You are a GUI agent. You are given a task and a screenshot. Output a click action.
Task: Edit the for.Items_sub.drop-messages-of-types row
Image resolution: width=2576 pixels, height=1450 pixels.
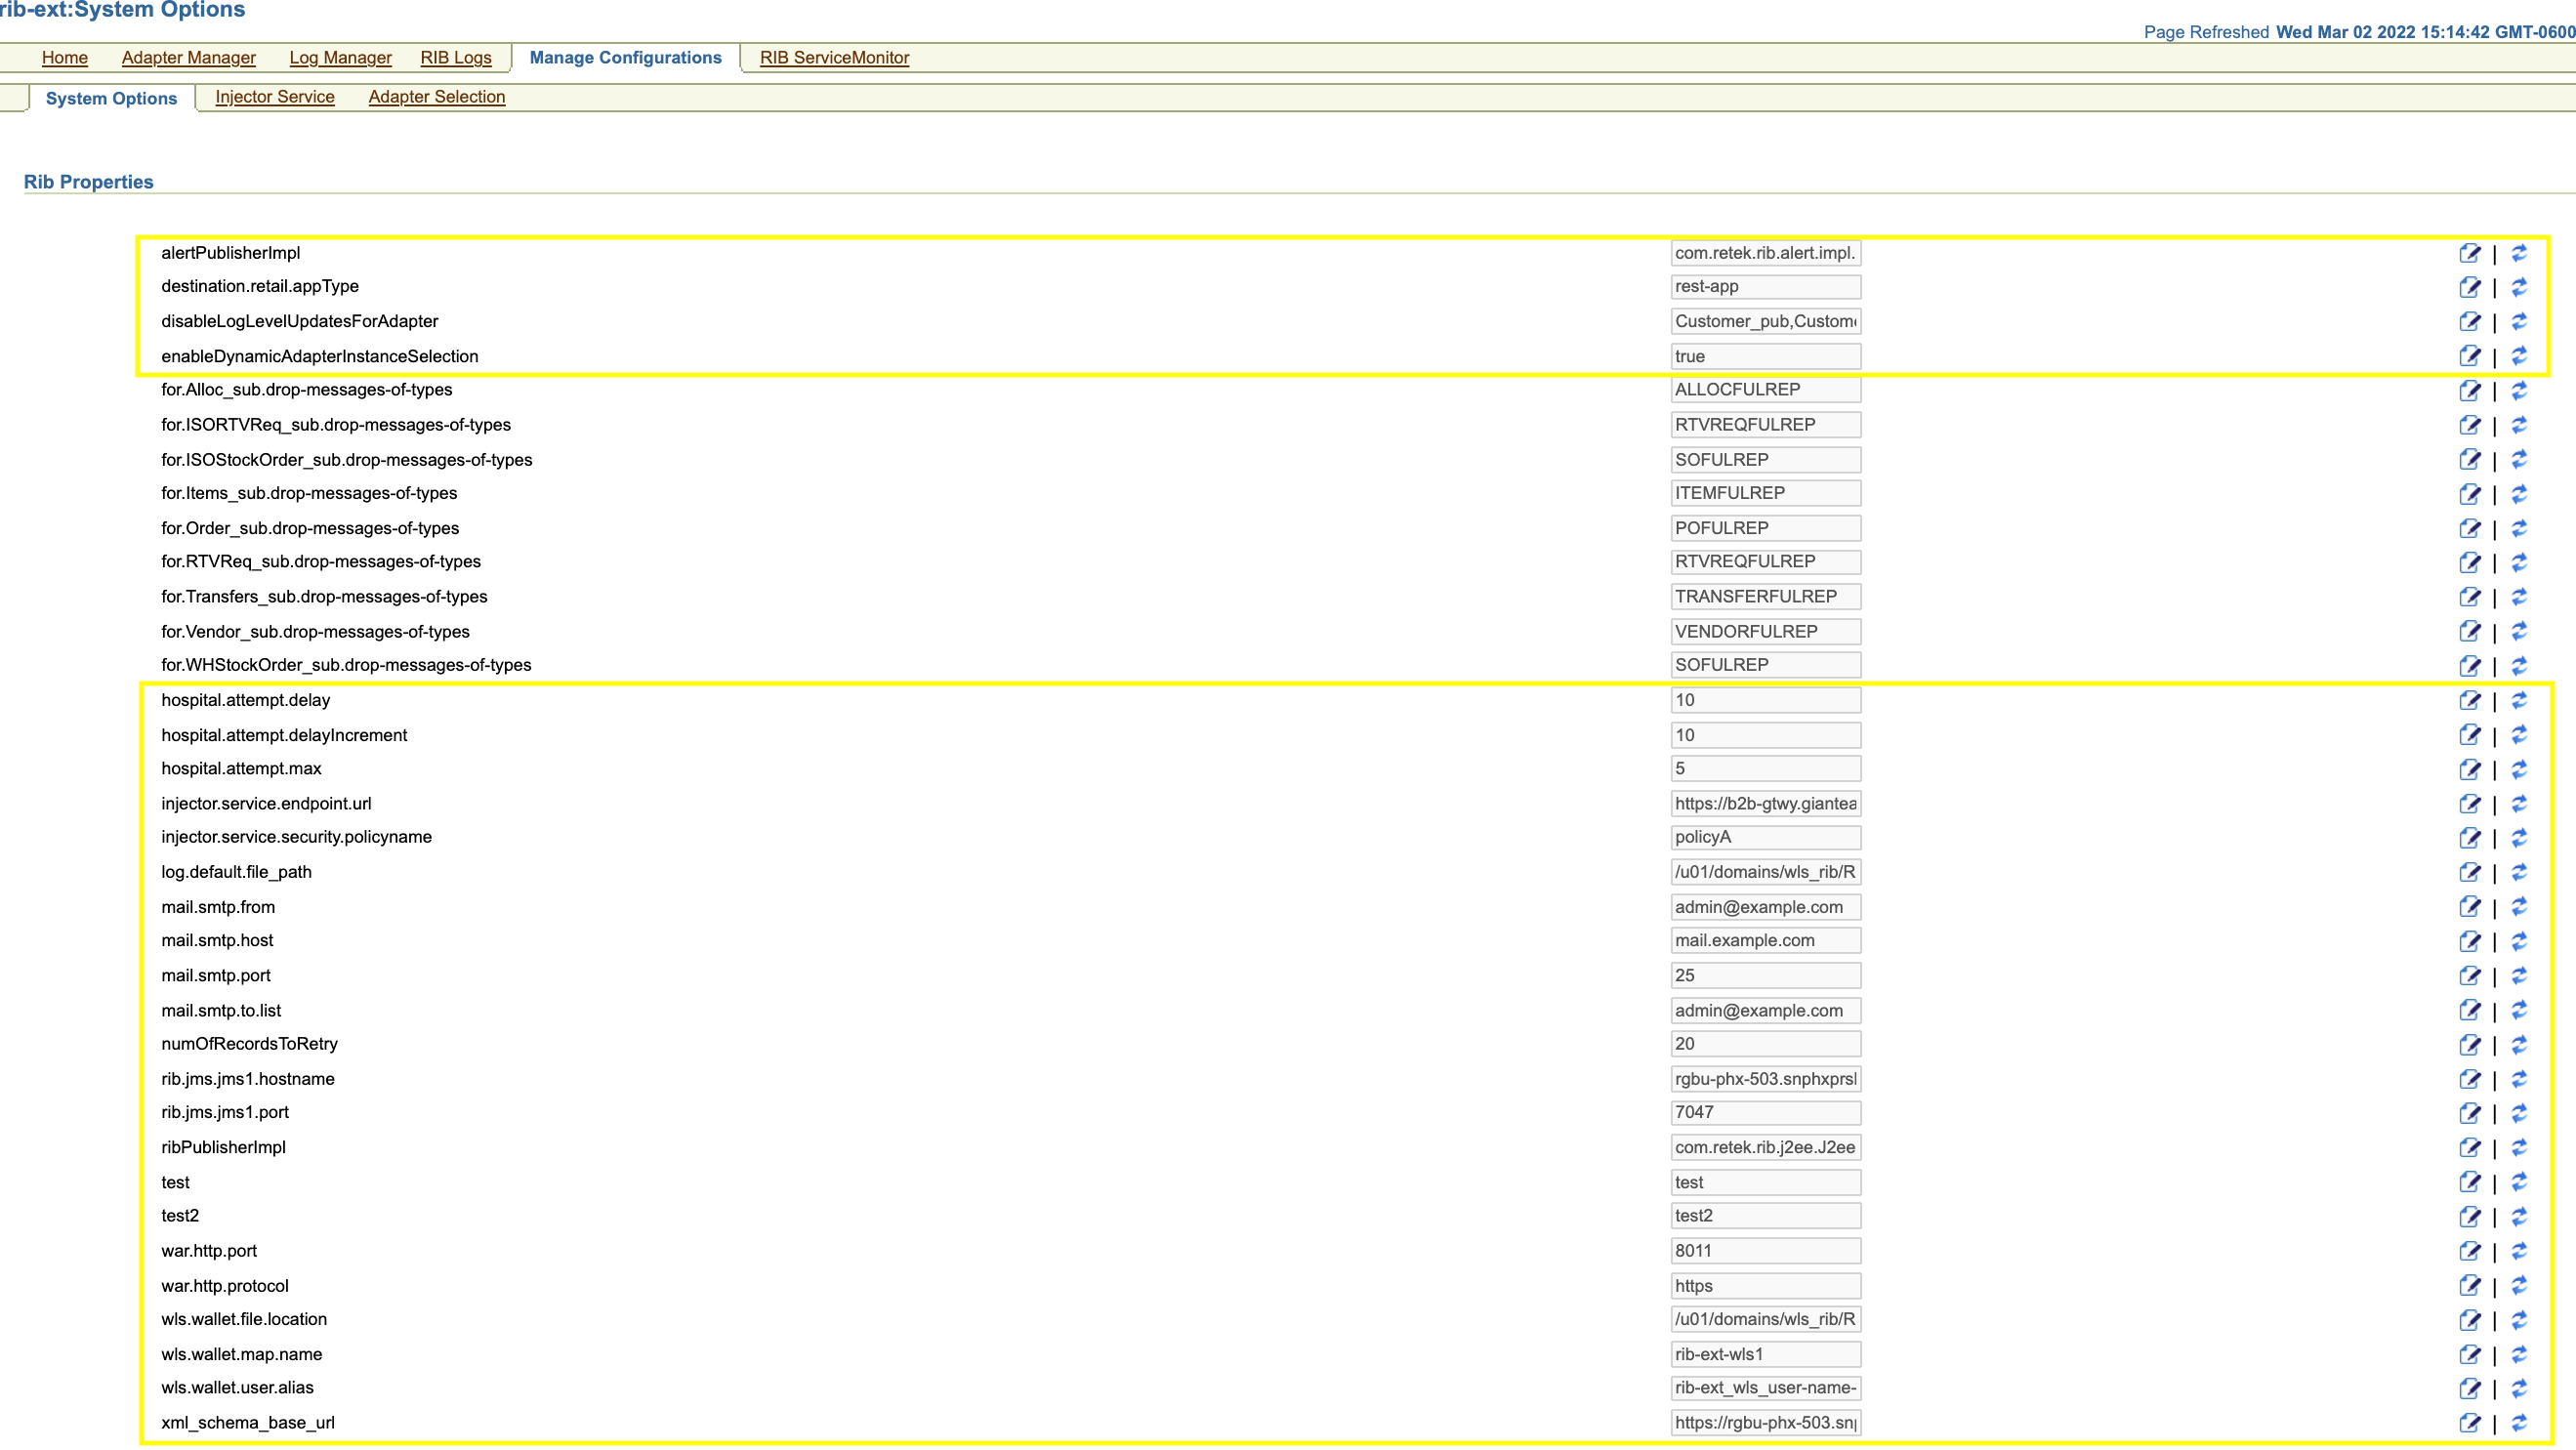[2469, 494]
